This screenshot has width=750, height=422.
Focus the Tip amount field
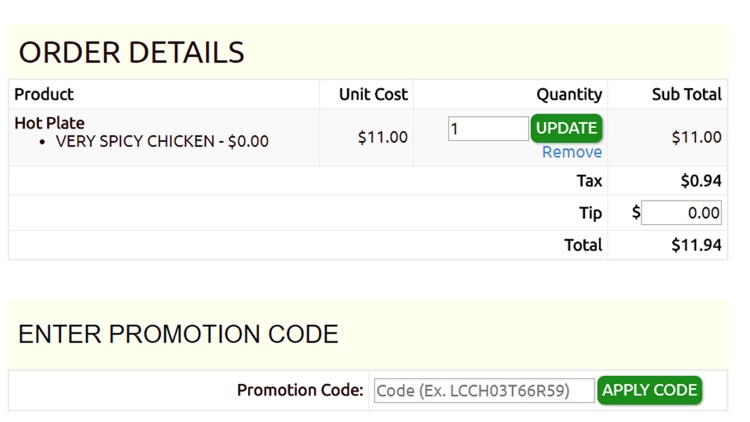pos(681,212)
